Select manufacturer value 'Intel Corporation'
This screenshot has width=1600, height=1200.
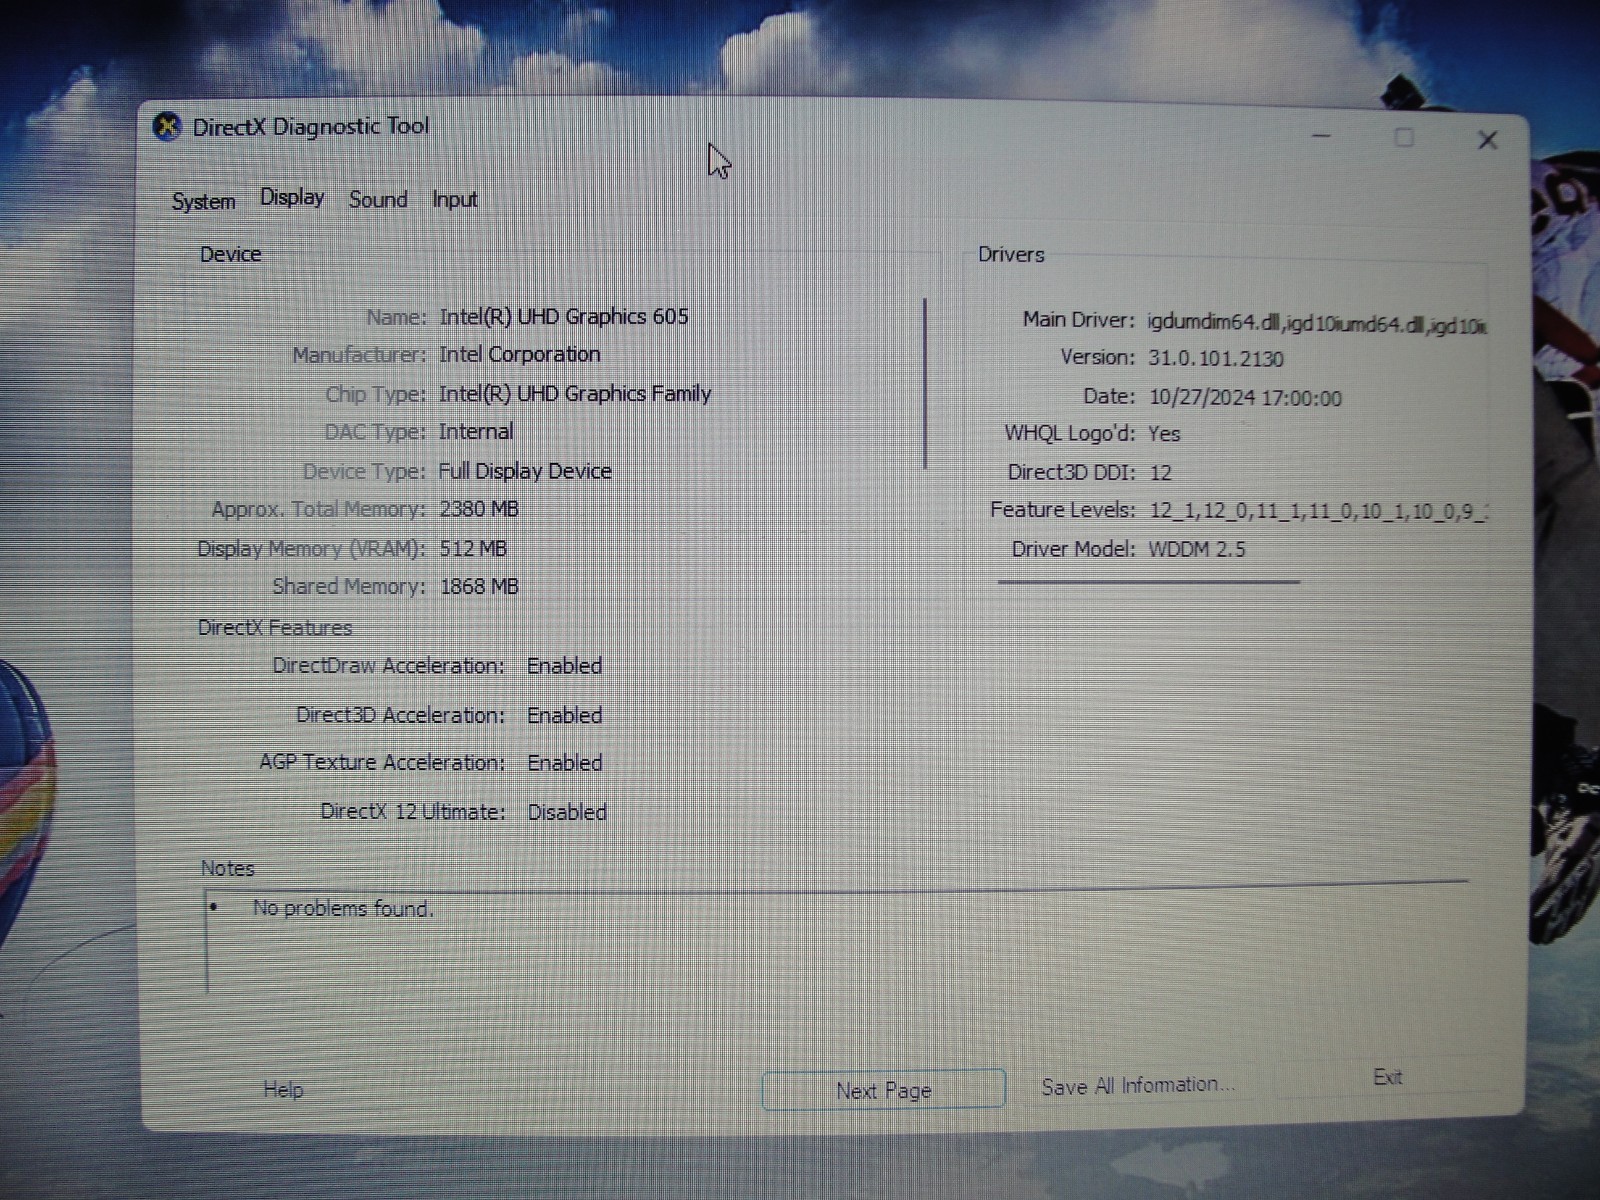tap(519, 354)
